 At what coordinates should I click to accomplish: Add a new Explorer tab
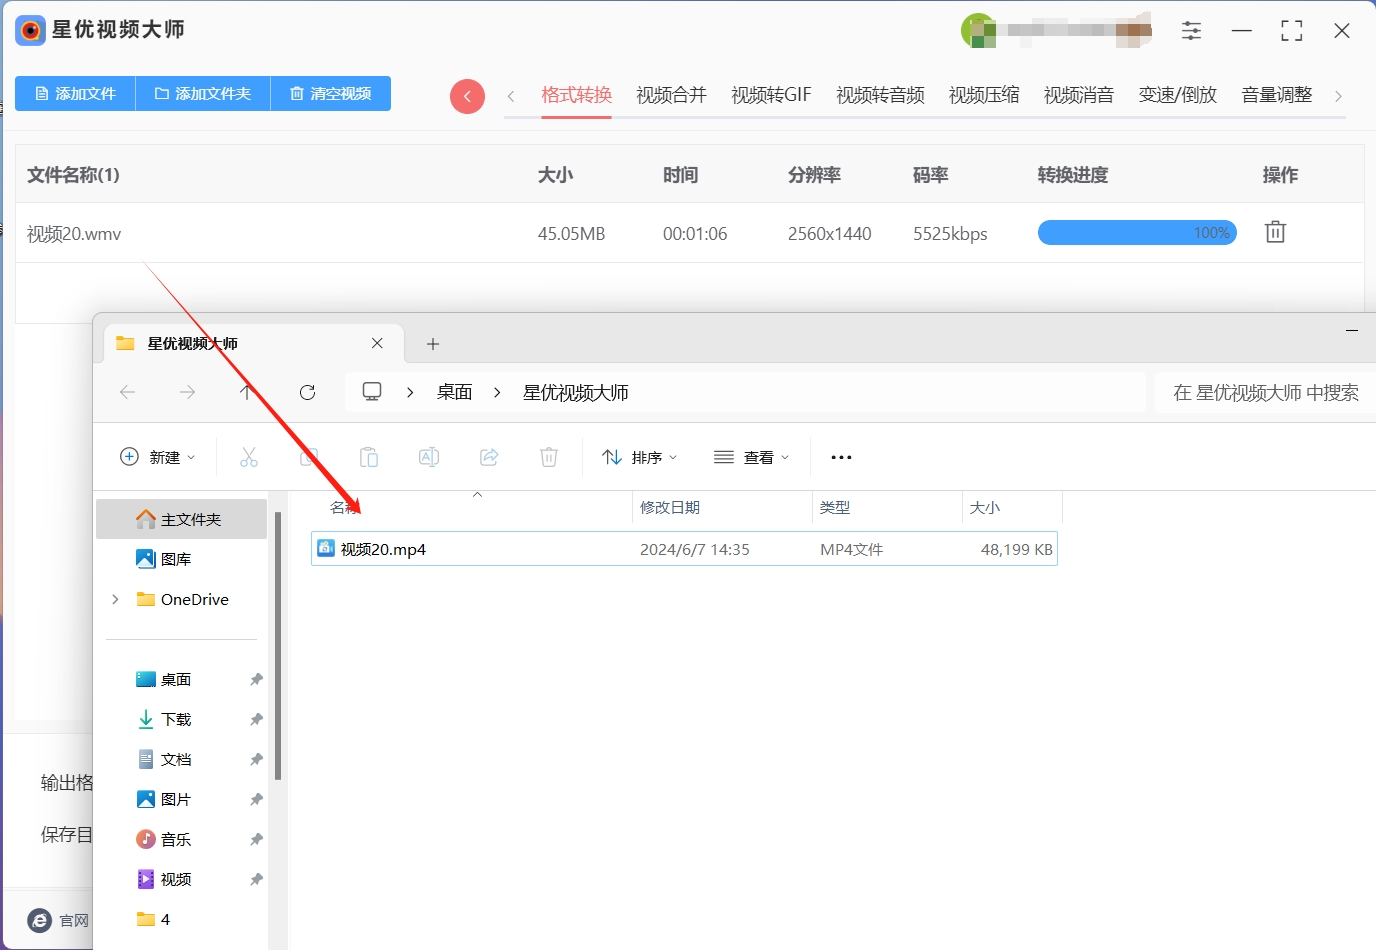(x=433, y=344)
